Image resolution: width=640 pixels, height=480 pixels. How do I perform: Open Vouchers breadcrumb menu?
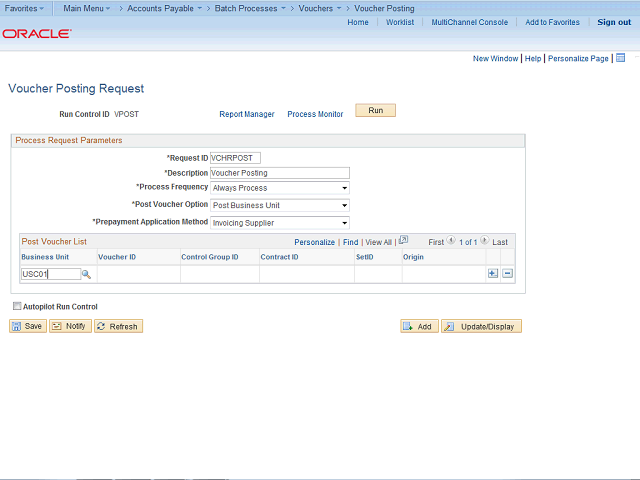[x=320, y=8]
